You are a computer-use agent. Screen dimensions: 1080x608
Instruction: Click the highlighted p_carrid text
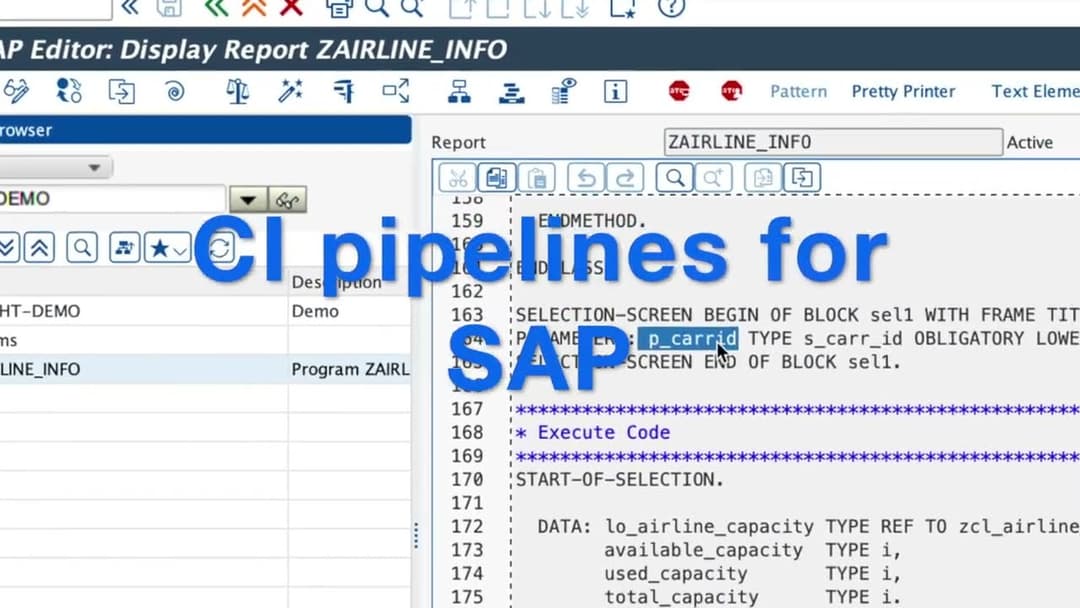[x=688, y=339]
